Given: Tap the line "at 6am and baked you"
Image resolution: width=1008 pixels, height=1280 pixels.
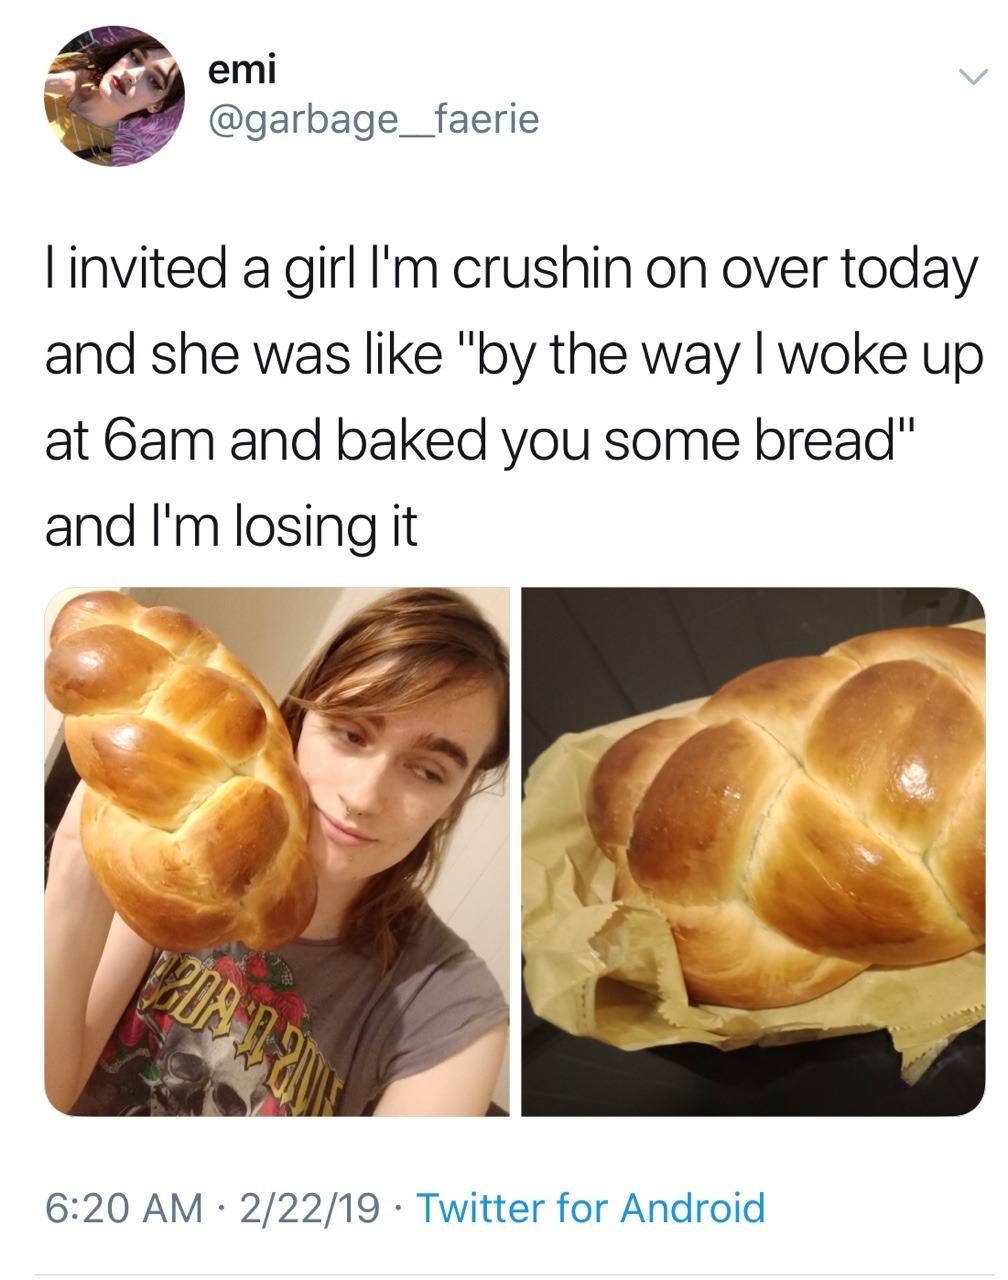Looking at the screenshot, I should click(480, 440).
